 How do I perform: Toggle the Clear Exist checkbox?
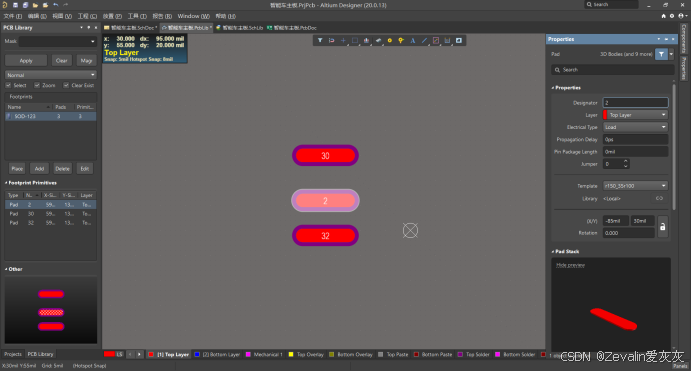[66, 85]
